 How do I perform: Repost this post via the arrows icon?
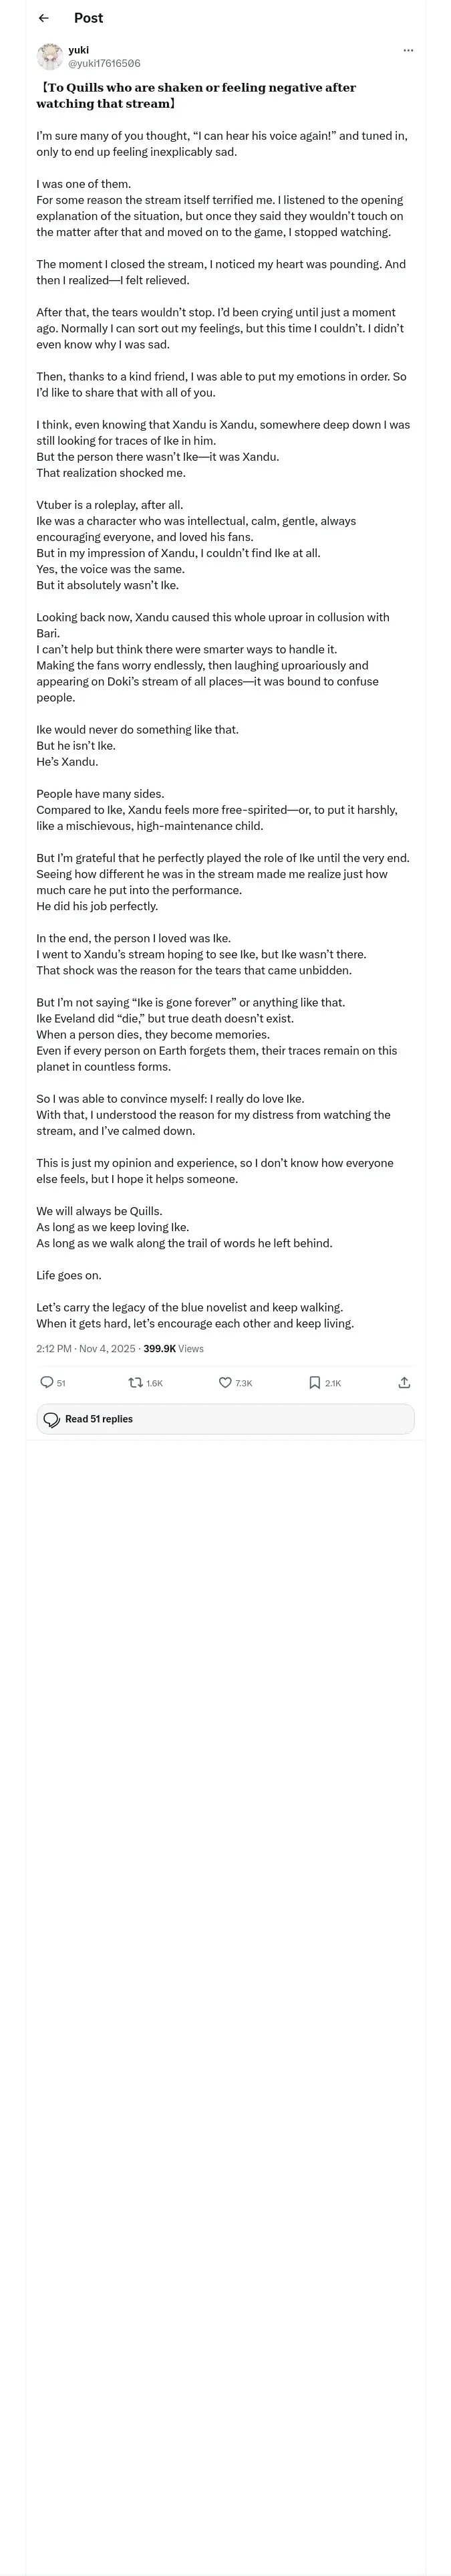tap(135, 1382)
